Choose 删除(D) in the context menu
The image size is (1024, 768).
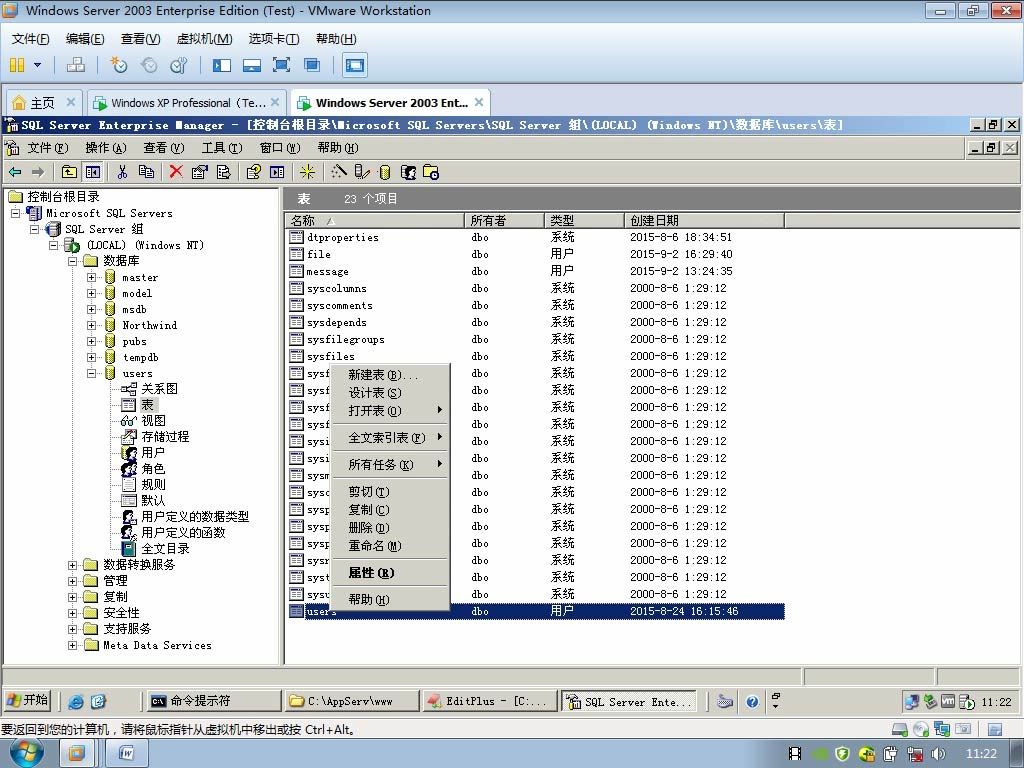[390, 528]
